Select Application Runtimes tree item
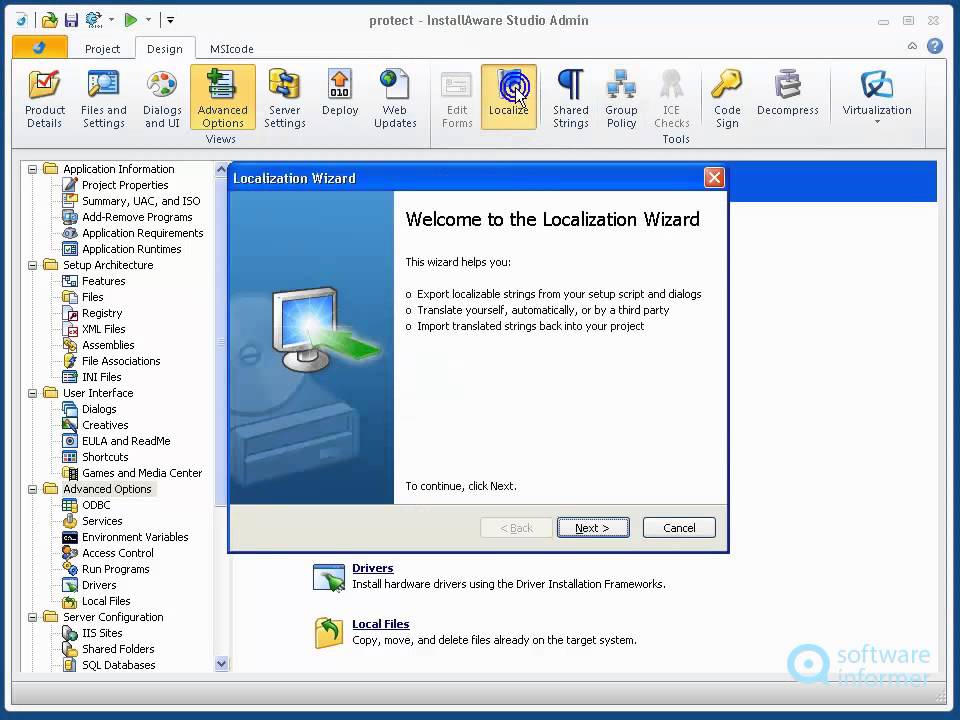Image resolution: width=960 pixels, height=720 pixels. [x=132, y=249]
